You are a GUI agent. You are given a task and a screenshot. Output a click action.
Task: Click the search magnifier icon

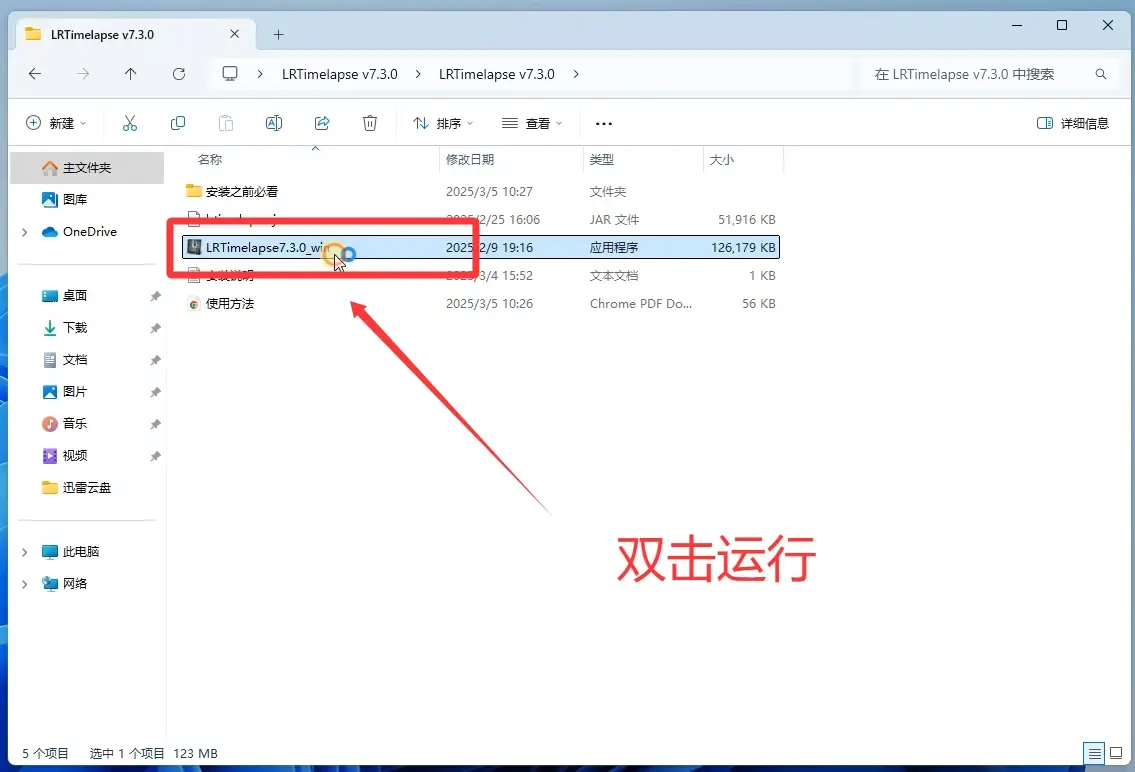coord(1100,74)
